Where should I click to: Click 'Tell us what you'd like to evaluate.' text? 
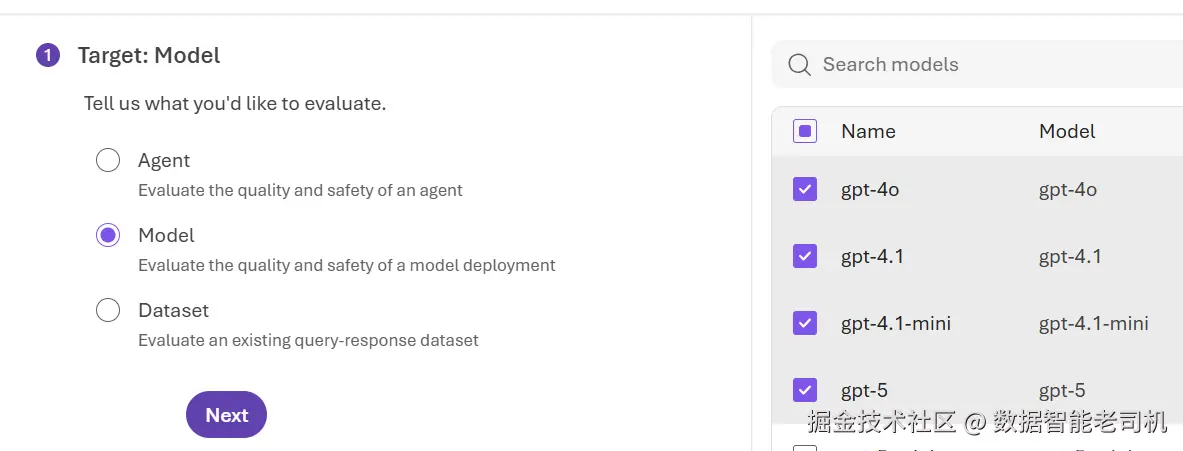pyautogui.click(x=235, y=103)
